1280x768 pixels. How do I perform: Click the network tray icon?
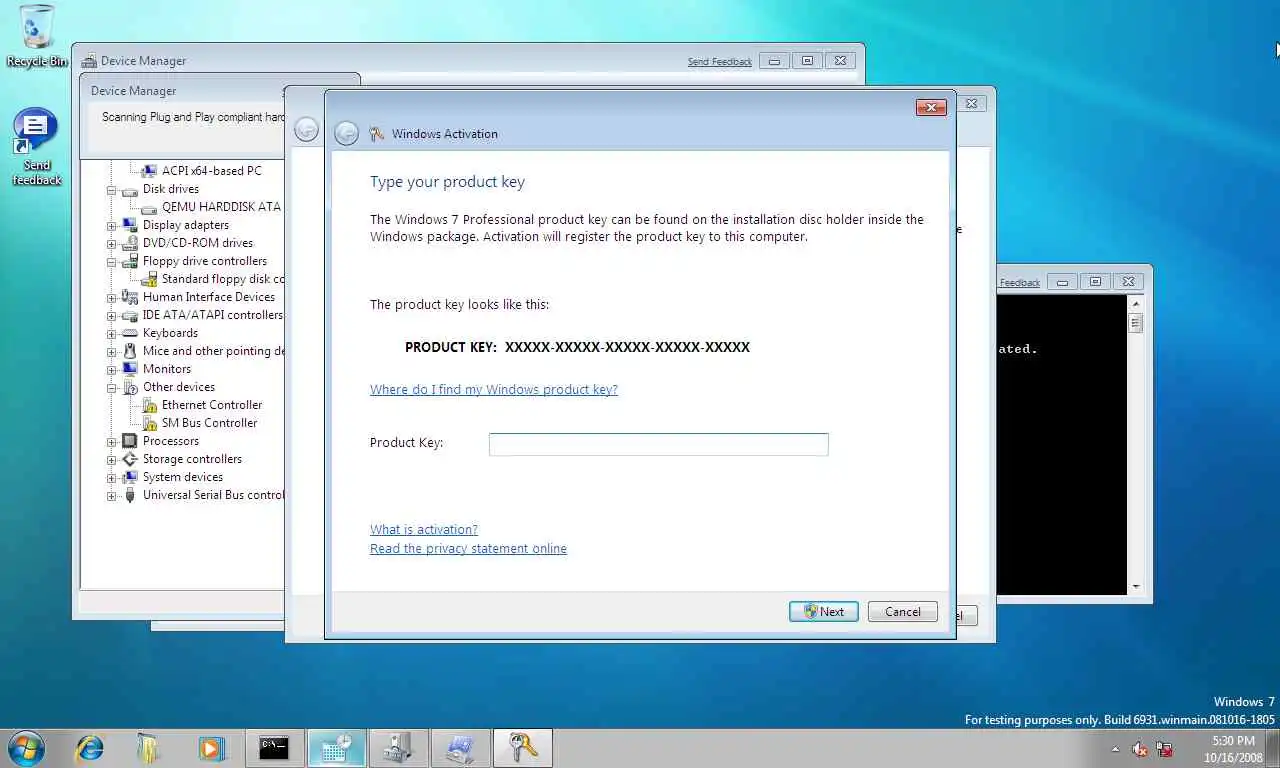[1164, 748]
